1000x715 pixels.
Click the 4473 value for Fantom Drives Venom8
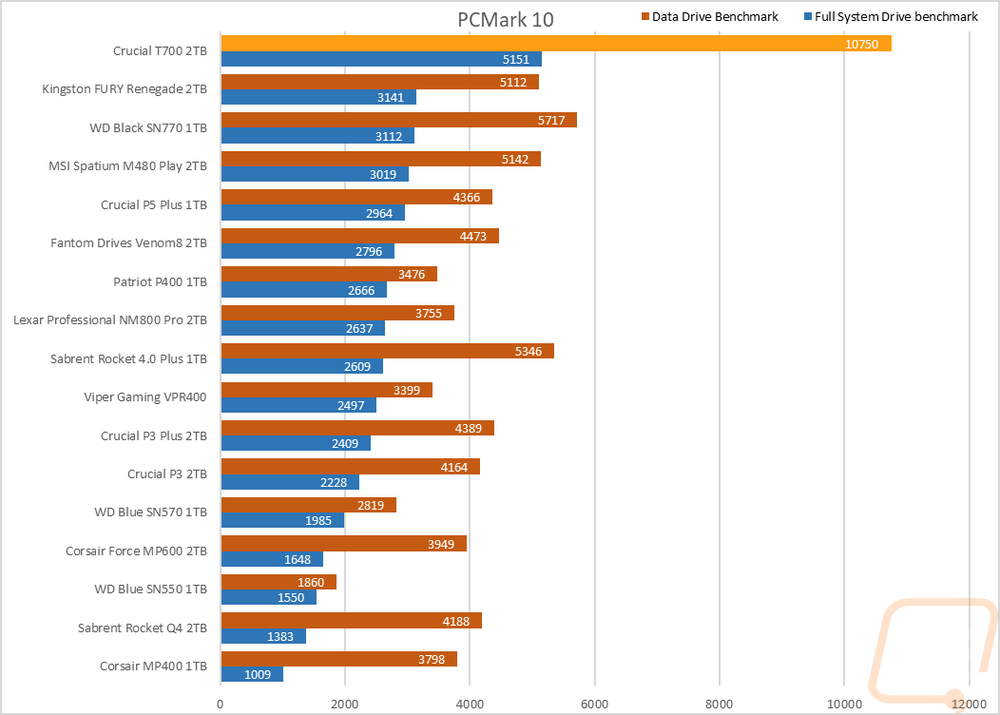pyautogui.click(x=473, y=237)
